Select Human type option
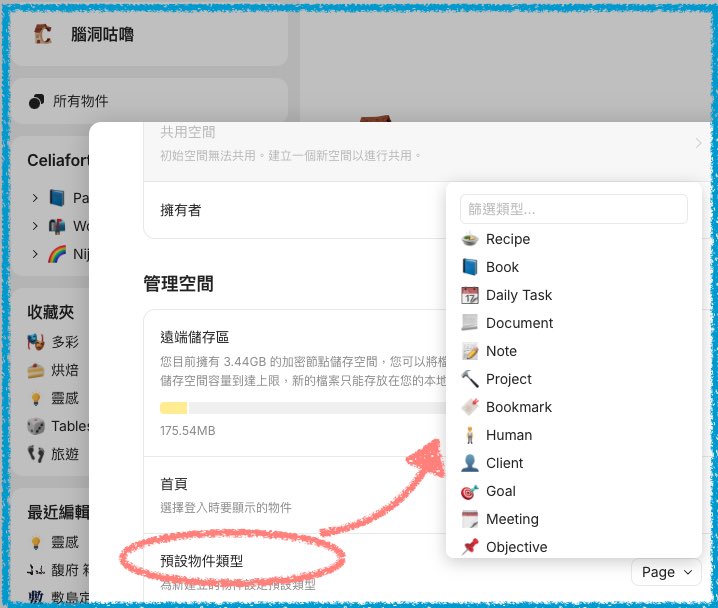 508,435
